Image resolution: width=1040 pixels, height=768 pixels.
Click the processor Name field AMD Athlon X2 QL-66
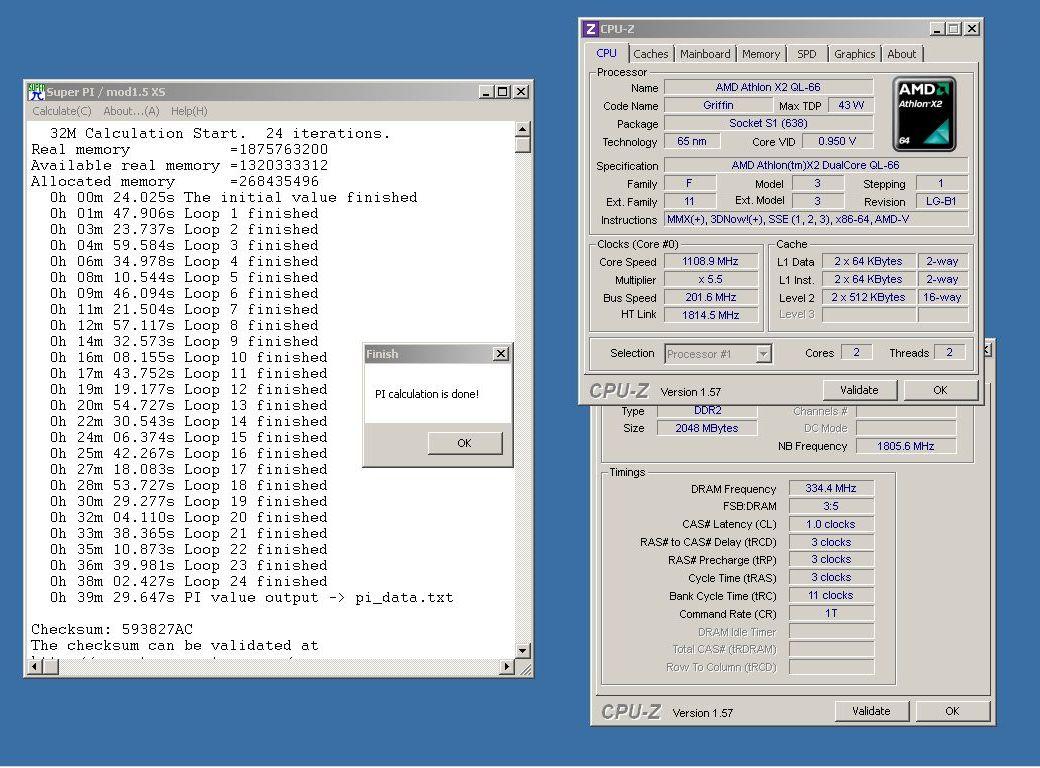(768, 87)
